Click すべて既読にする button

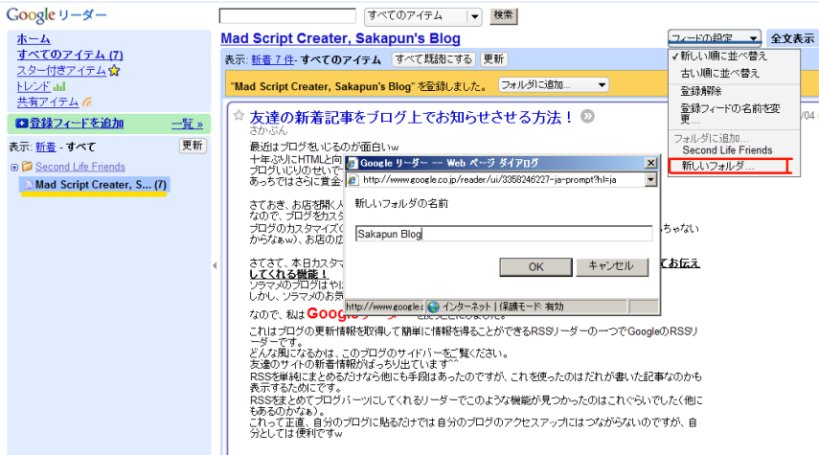pyautogui.click(x=434, y=60)
